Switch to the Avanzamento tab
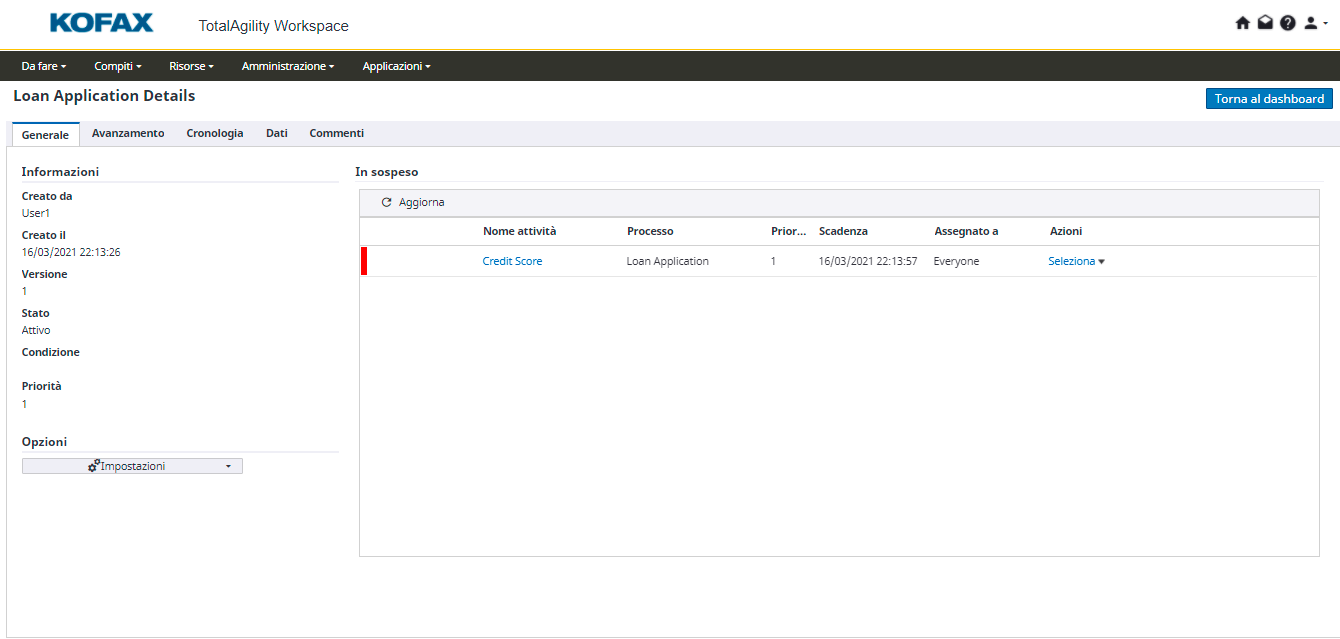The image size is (1340, 639). click(x=128, y=133)
